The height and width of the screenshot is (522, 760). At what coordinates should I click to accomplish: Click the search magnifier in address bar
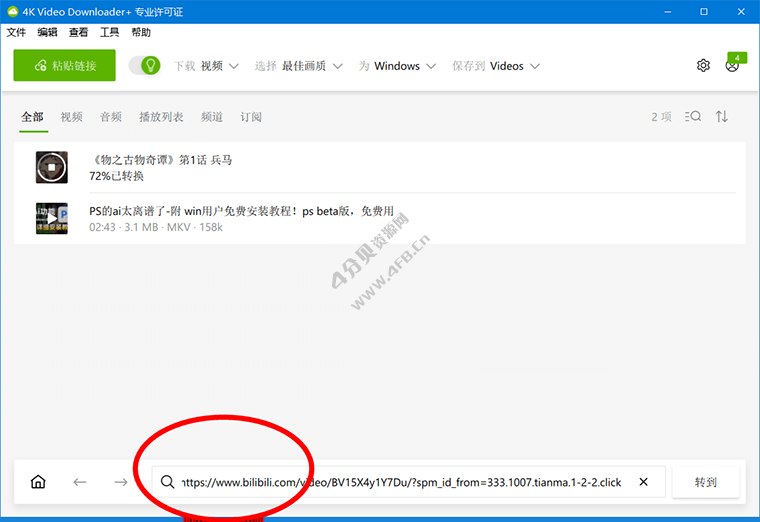168,482
